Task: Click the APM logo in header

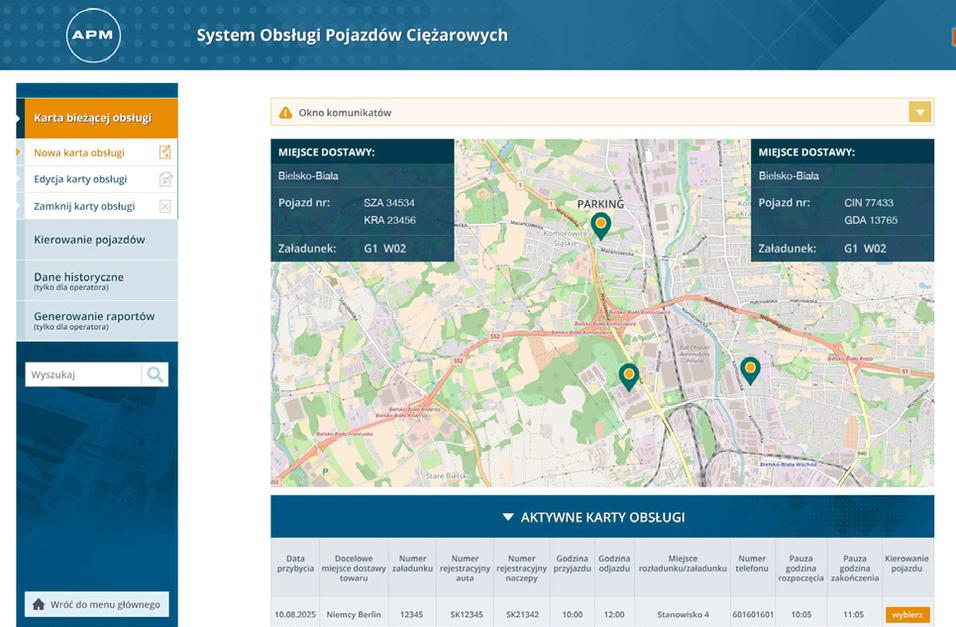Action: pyautogui.click(x=93, y=37)
